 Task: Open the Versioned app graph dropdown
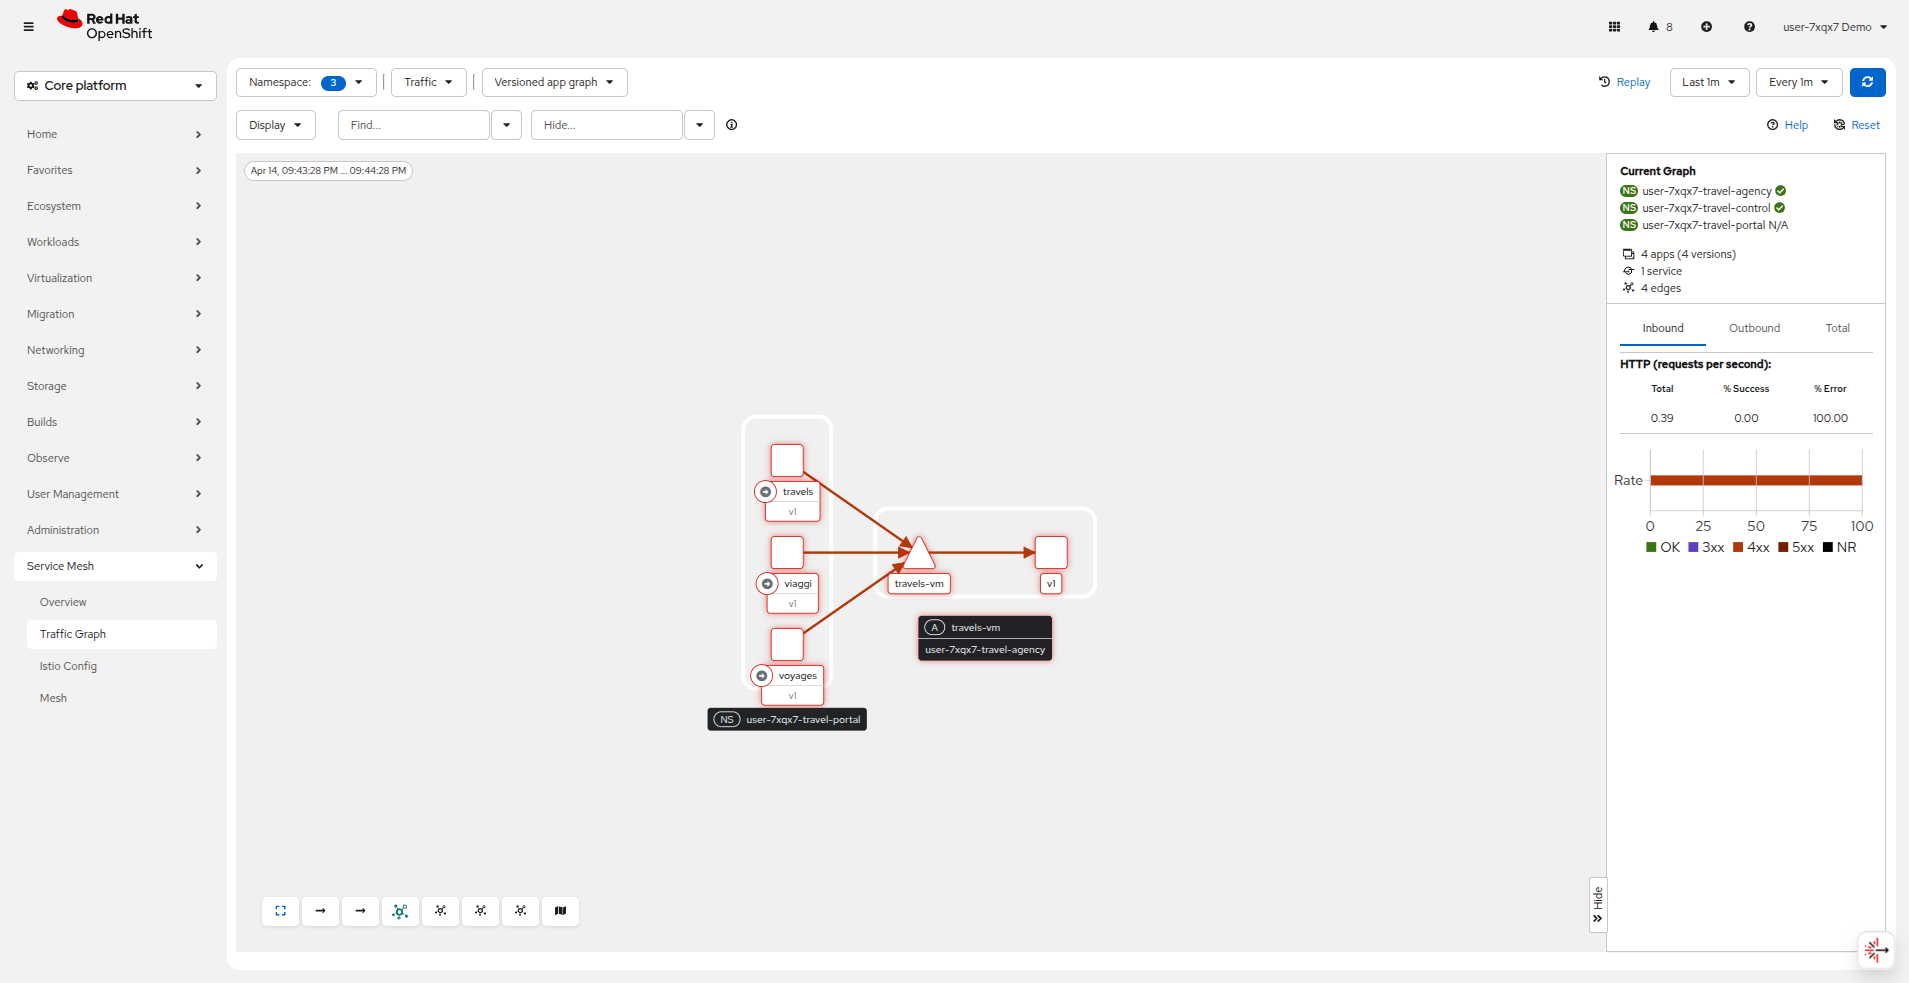554,82
